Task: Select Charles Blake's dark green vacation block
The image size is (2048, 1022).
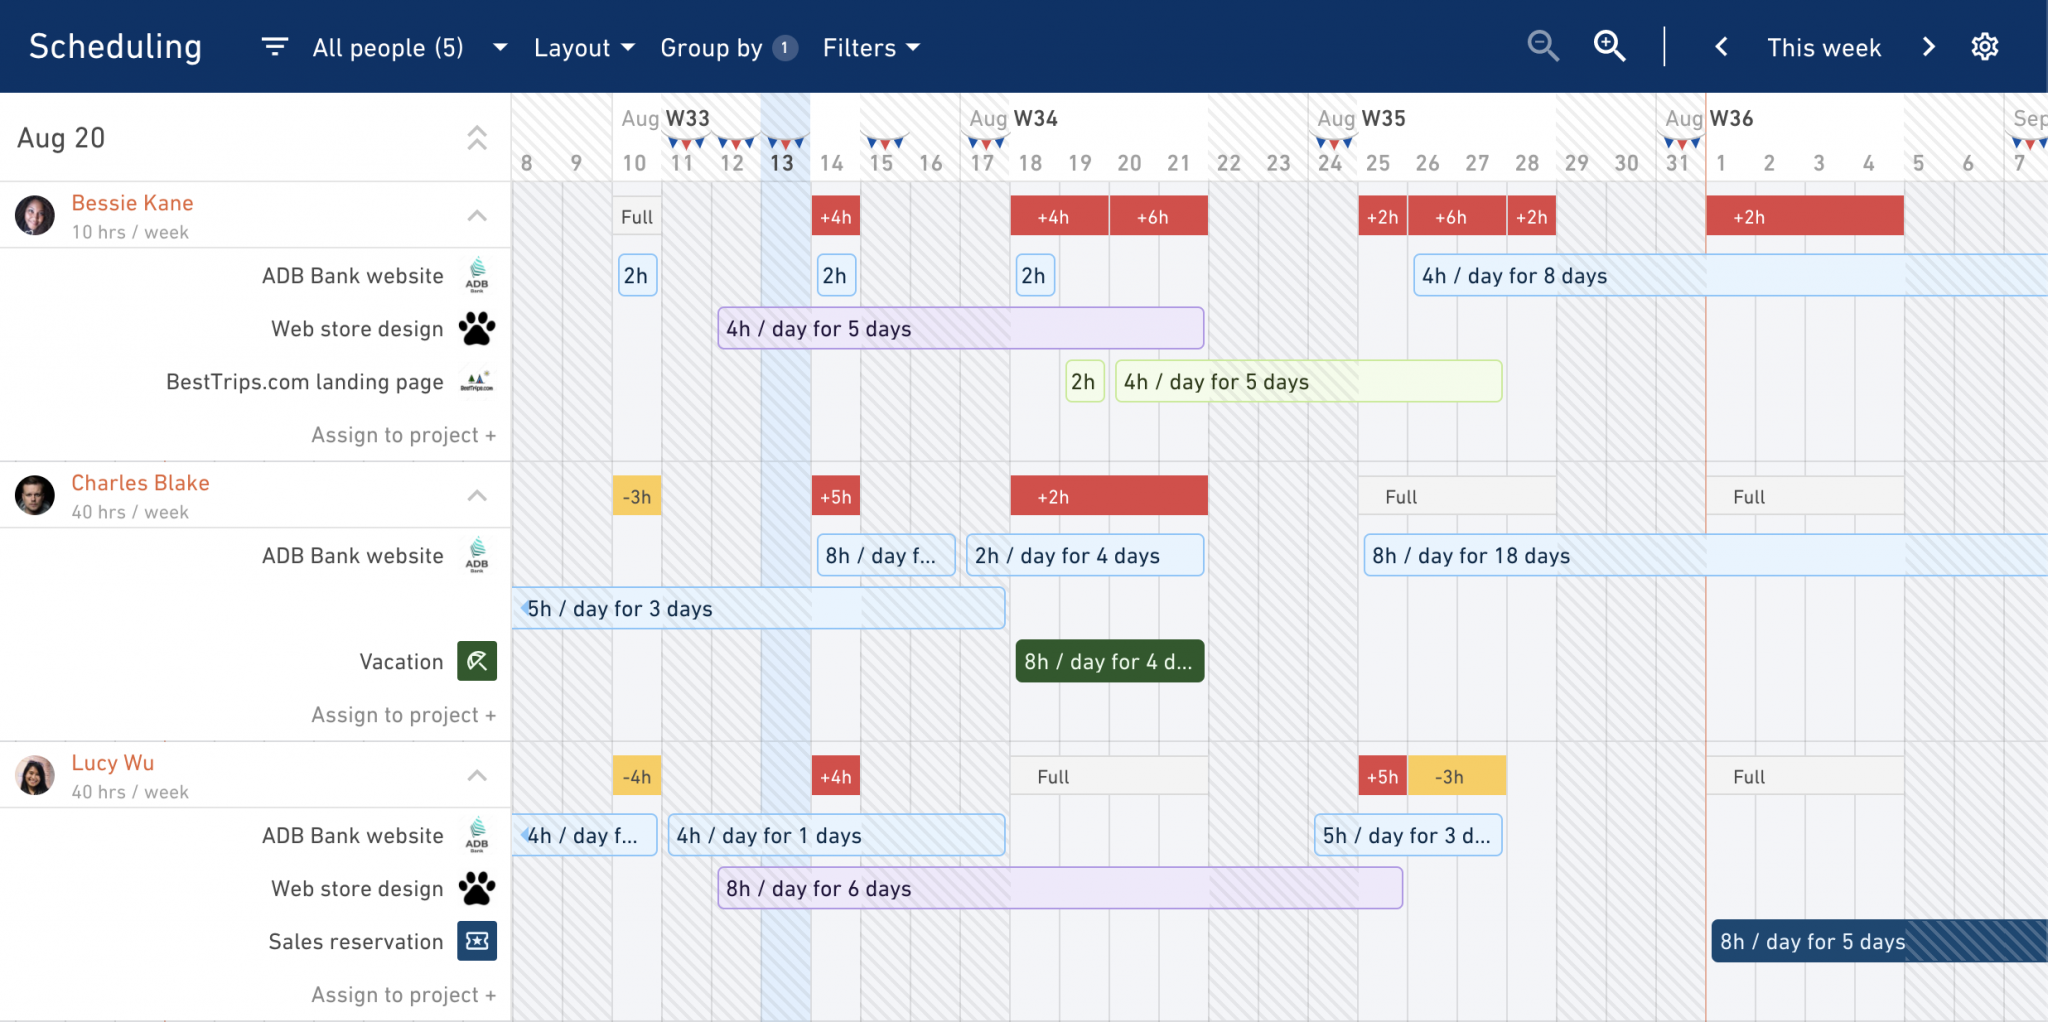Action: [x=1109, y=661]
